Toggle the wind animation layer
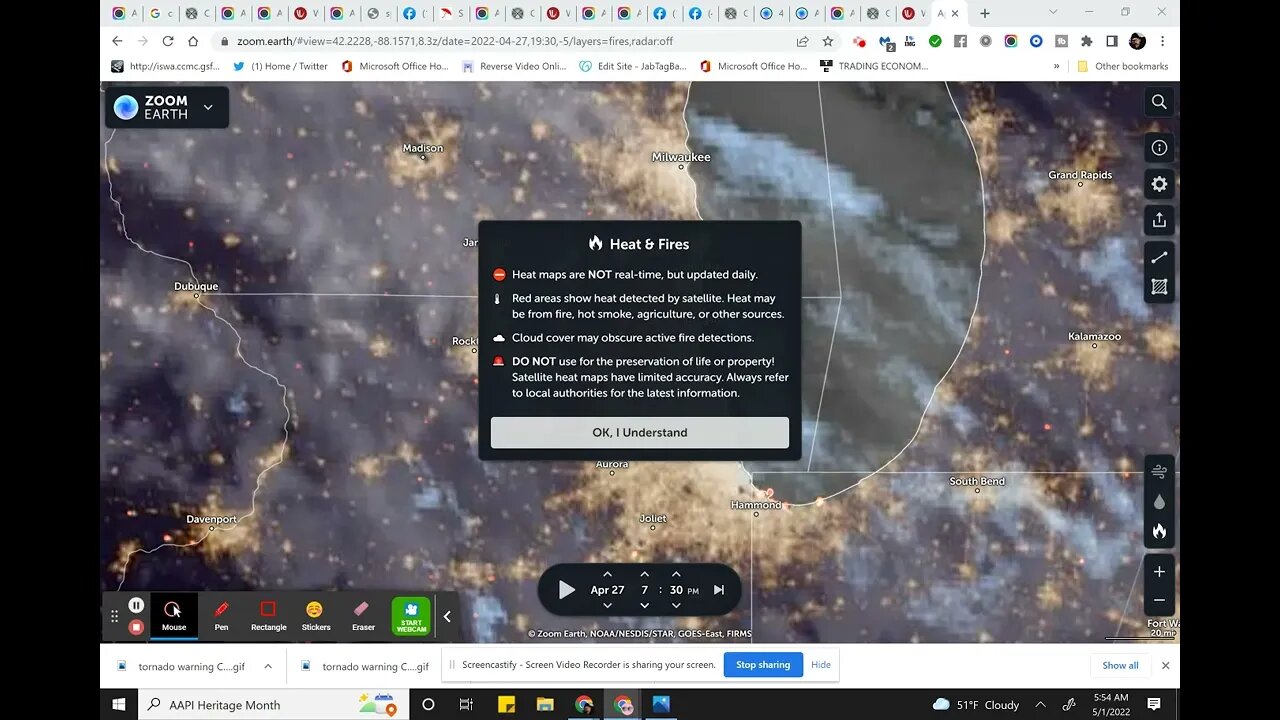This screenshot has height=720, width=1280. click(1159, 471)
